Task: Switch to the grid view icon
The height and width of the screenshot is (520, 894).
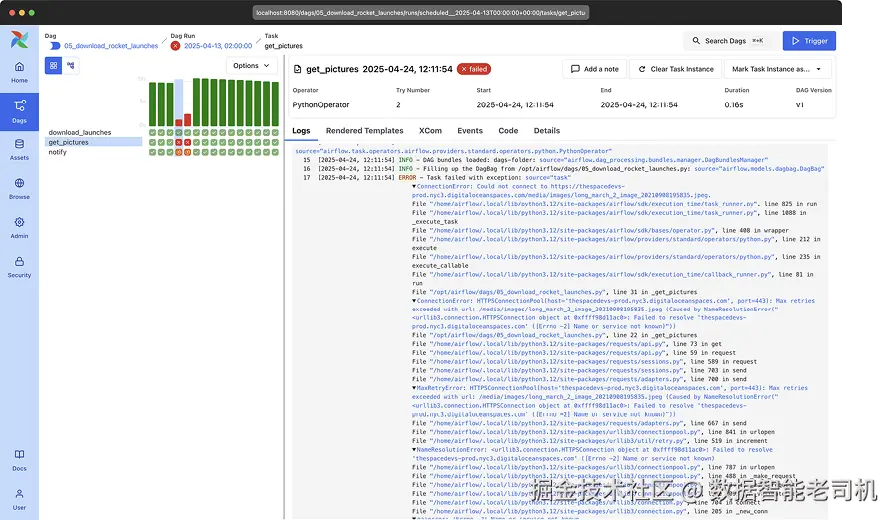Action: point(54,66)
